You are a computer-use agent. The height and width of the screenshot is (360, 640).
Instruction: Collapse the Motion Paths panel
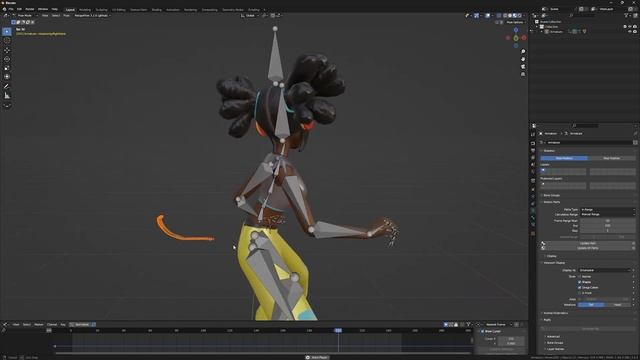pos(551,202)
